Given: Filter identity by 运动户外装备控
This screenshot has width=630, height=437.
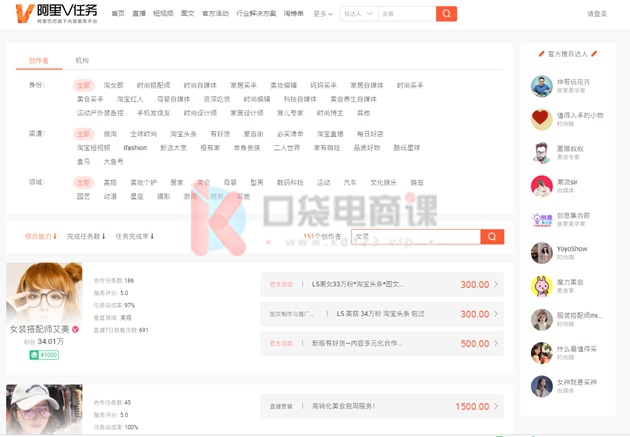Looking at the screenshot, I should (100, 113).
